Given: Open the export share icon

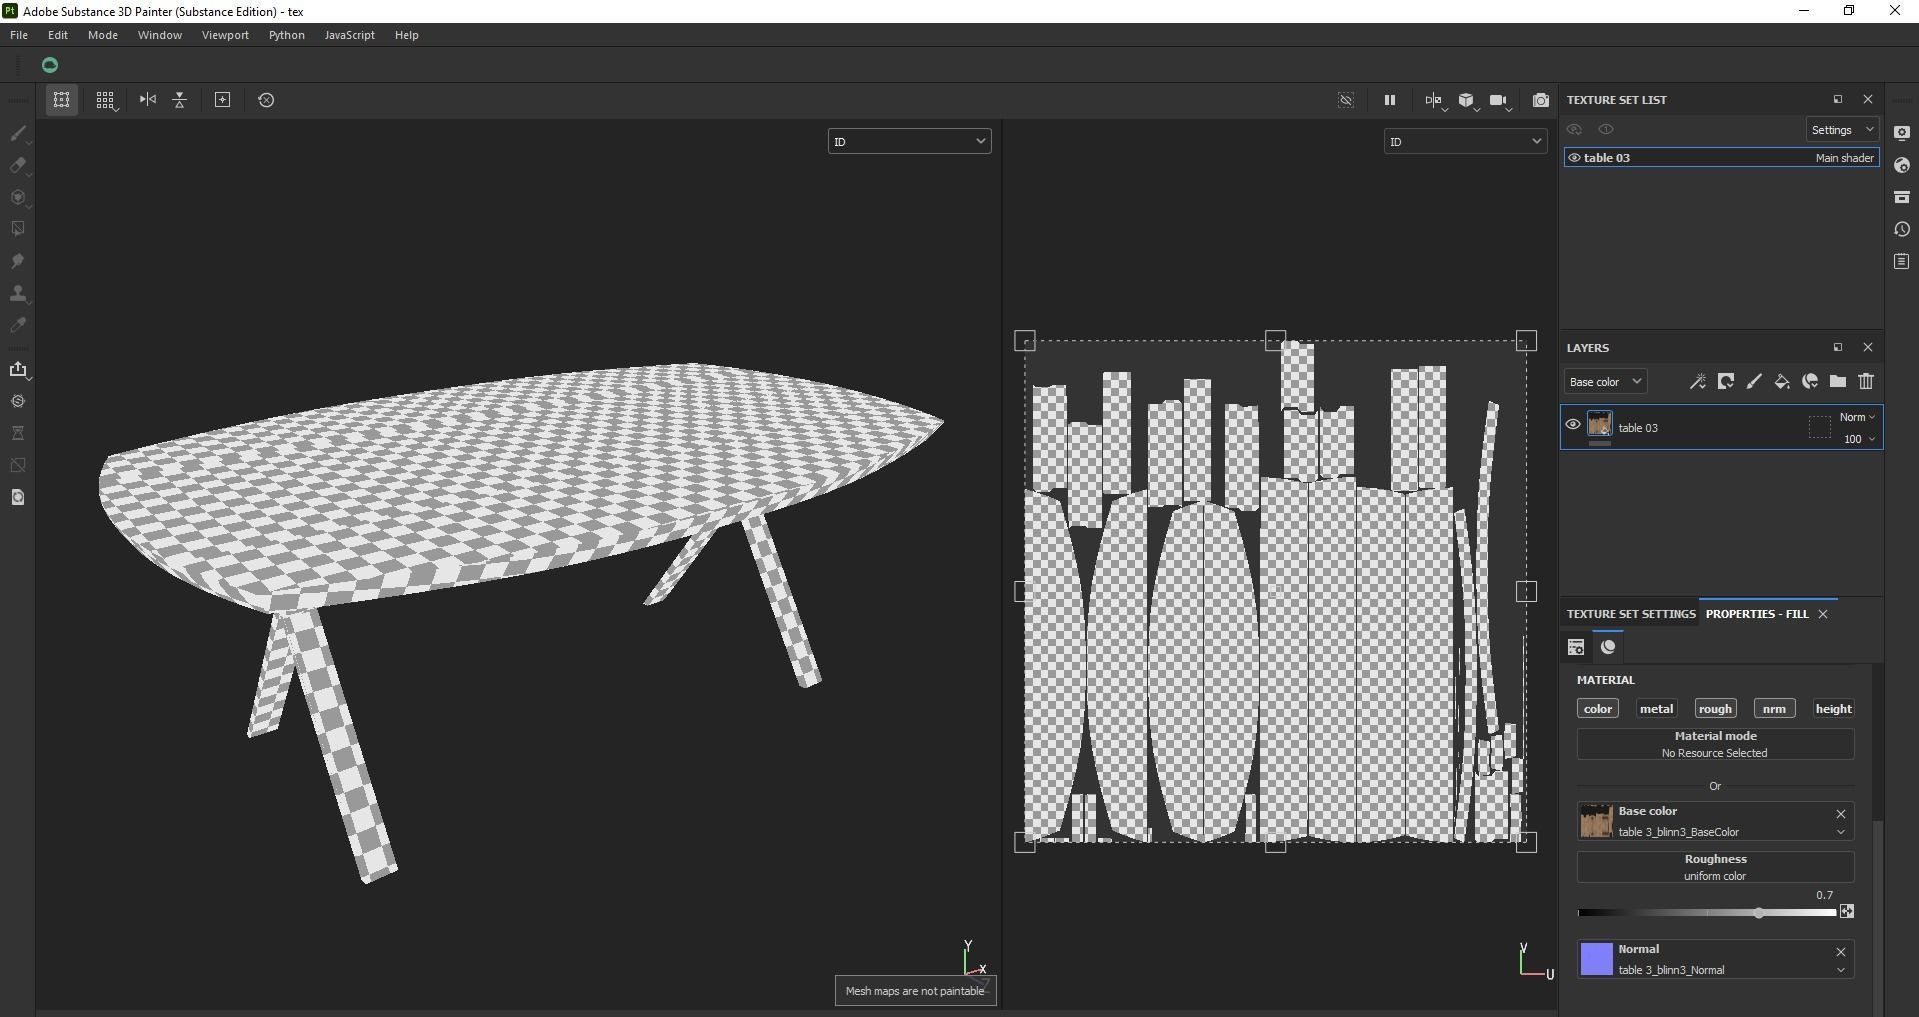Looking at the screenshot, I should (x=18, y=369).
